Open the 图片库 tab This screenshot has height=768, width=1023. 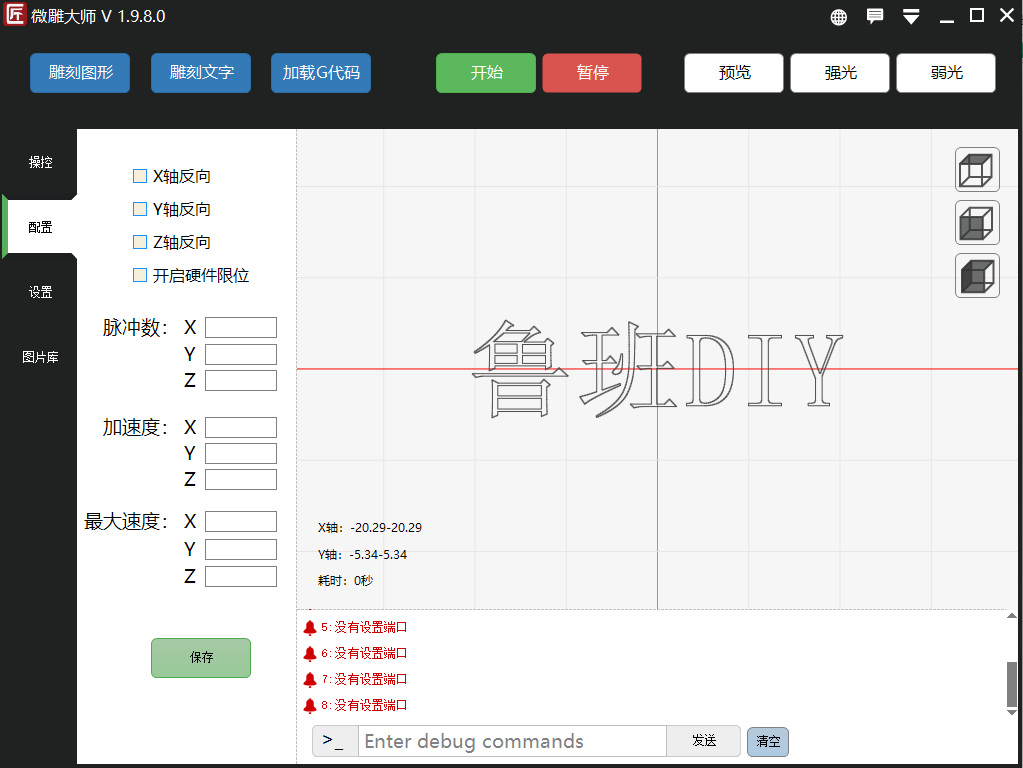[x=40, y=357]
